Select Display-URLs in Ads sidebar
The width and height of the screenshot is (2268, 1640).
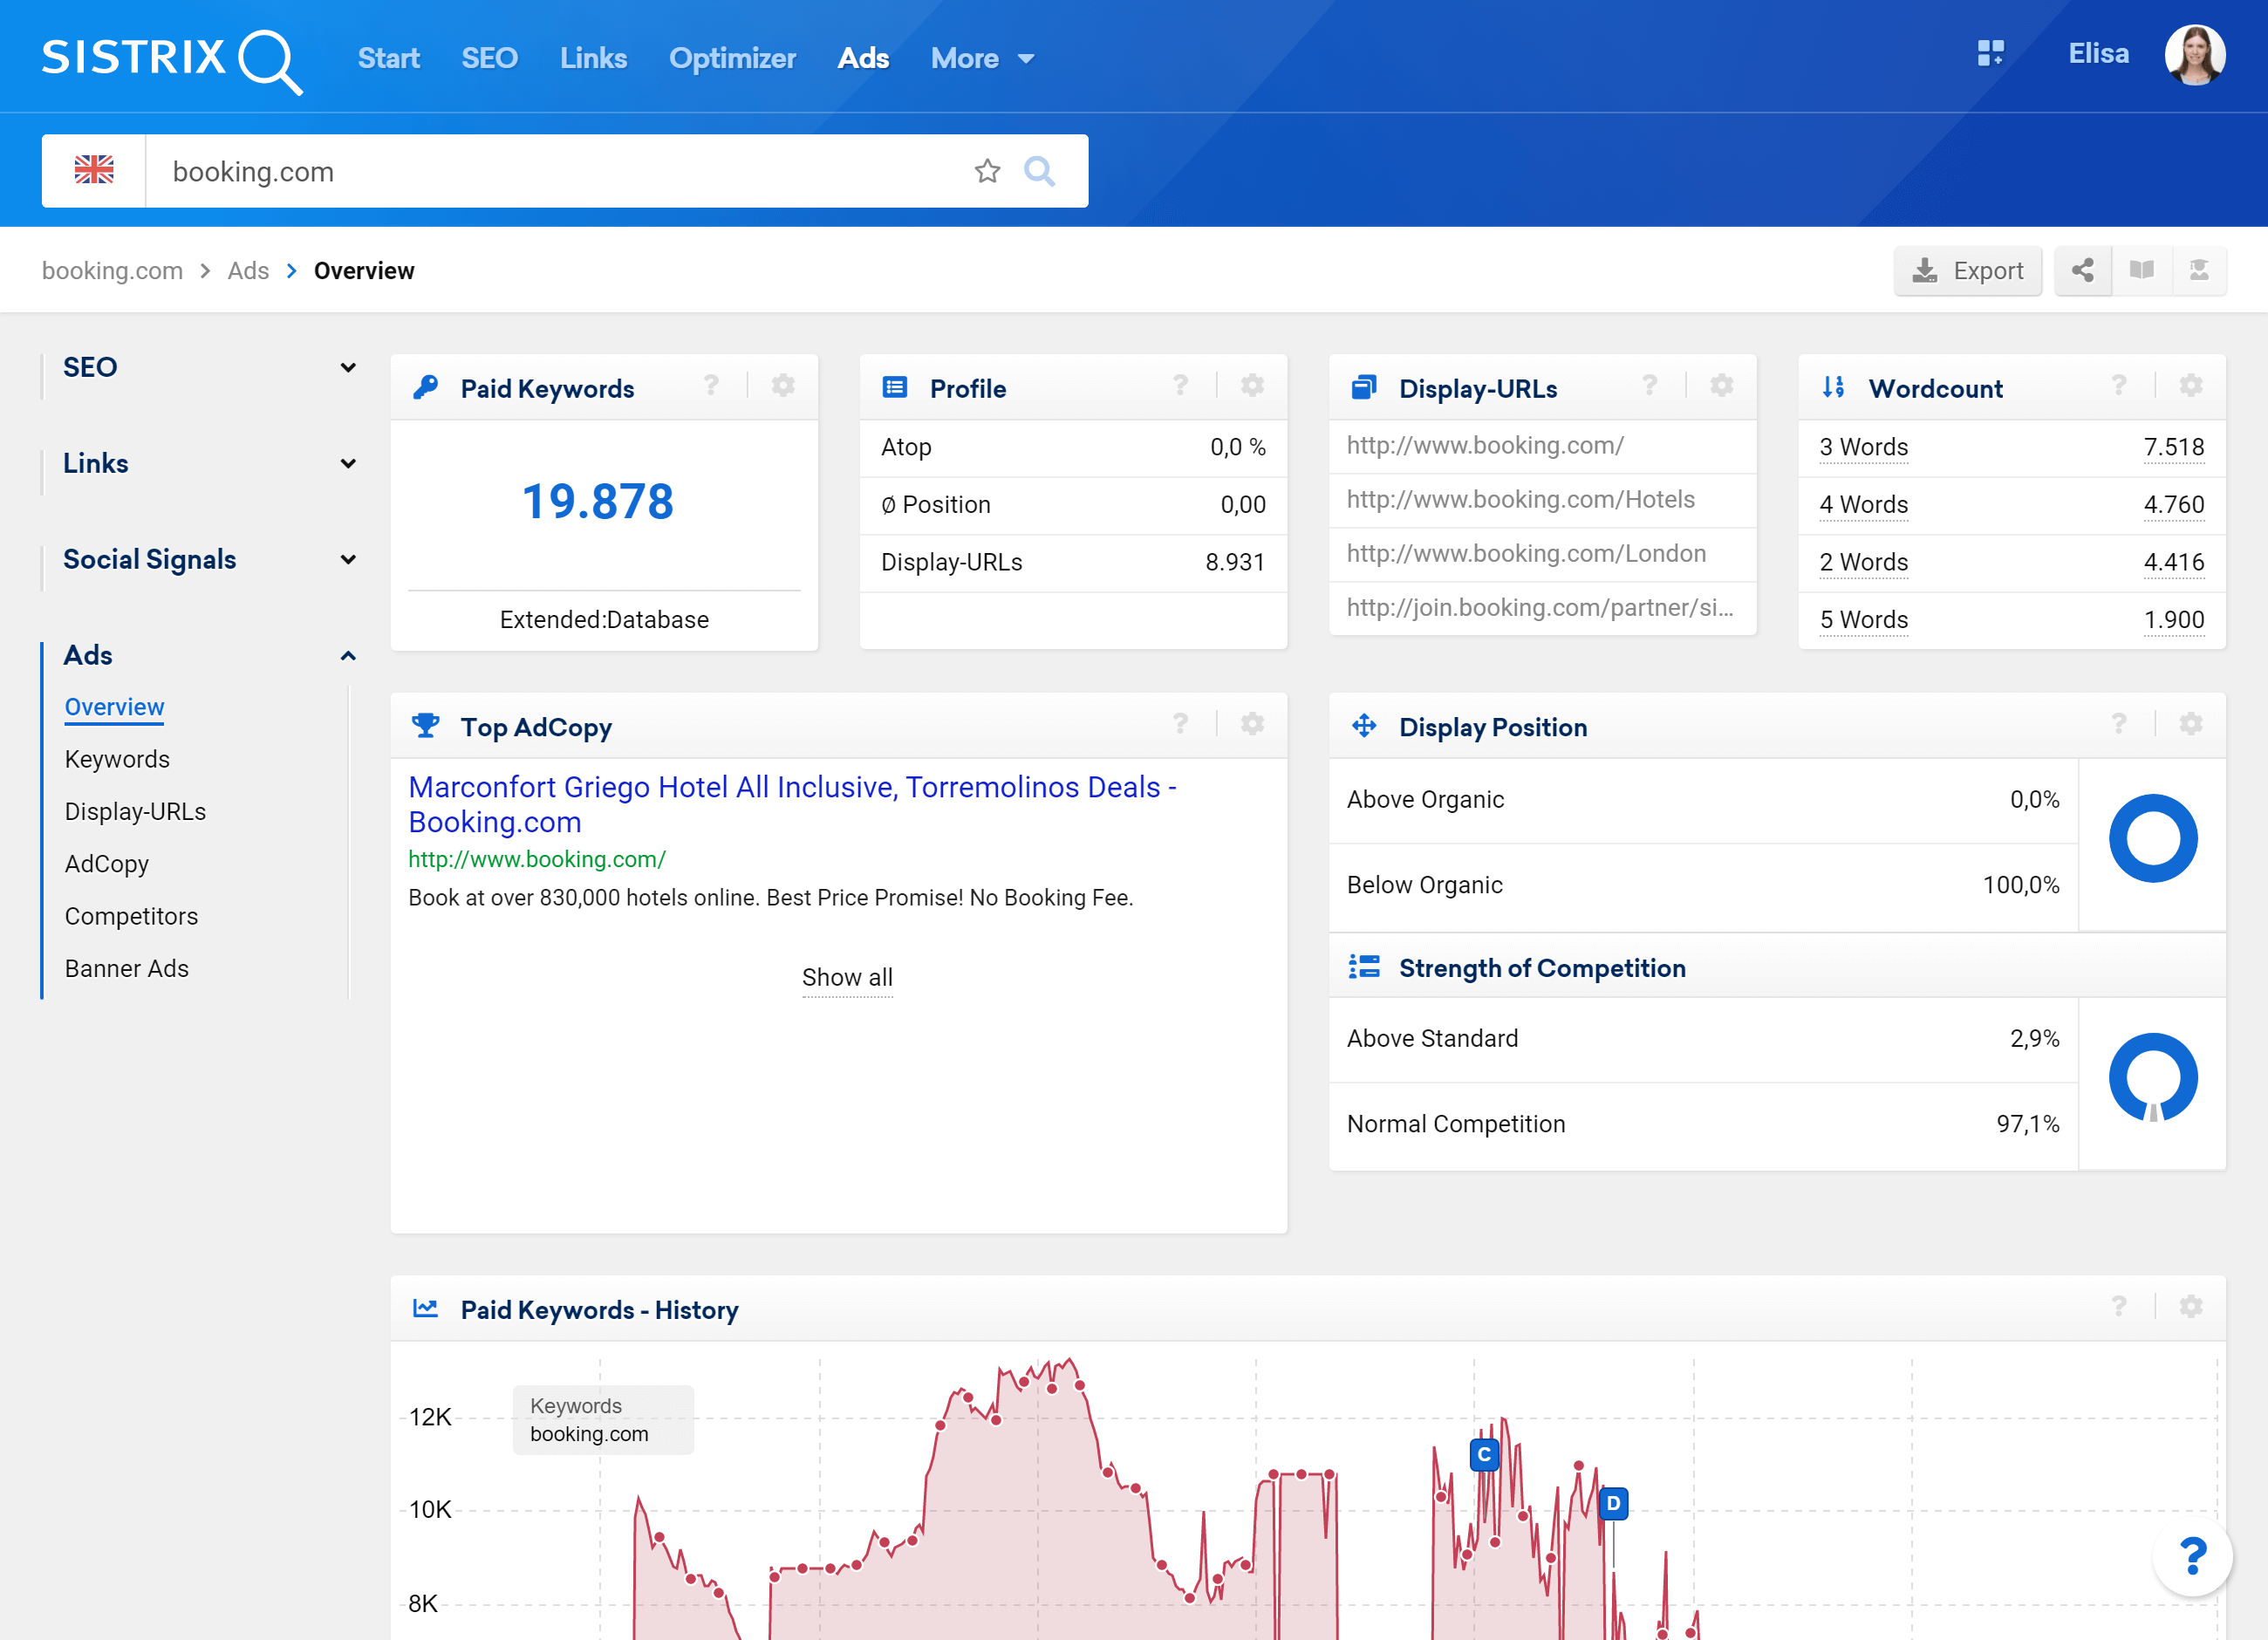point(135,811)
